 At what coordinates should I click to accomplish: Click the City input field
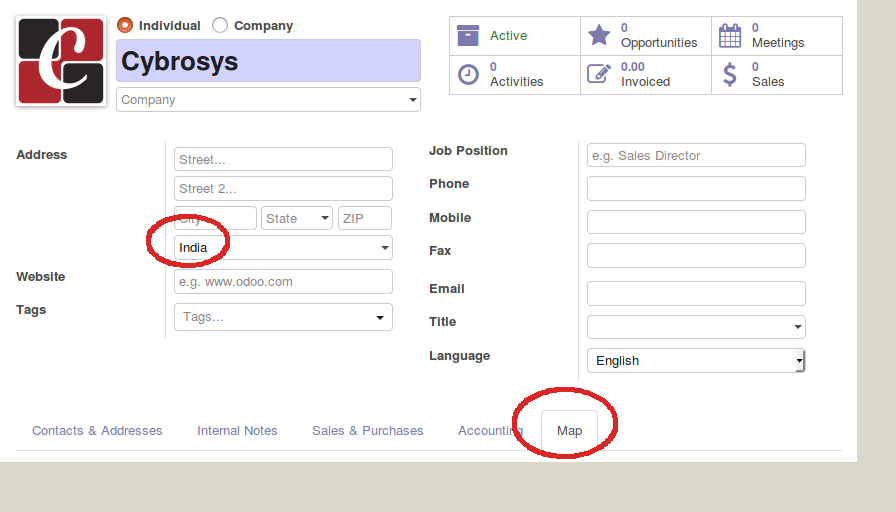pyautogui.click(x=215, y=218)
